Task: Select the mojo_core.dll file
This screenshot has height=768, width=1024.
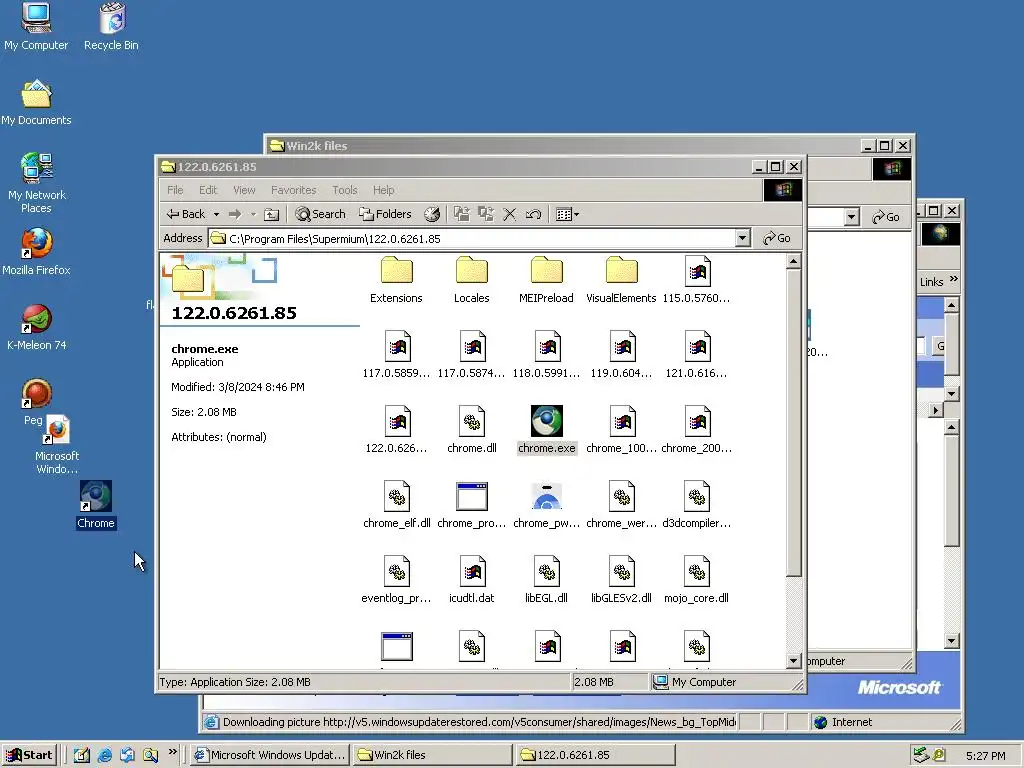Action: point(697,581)
